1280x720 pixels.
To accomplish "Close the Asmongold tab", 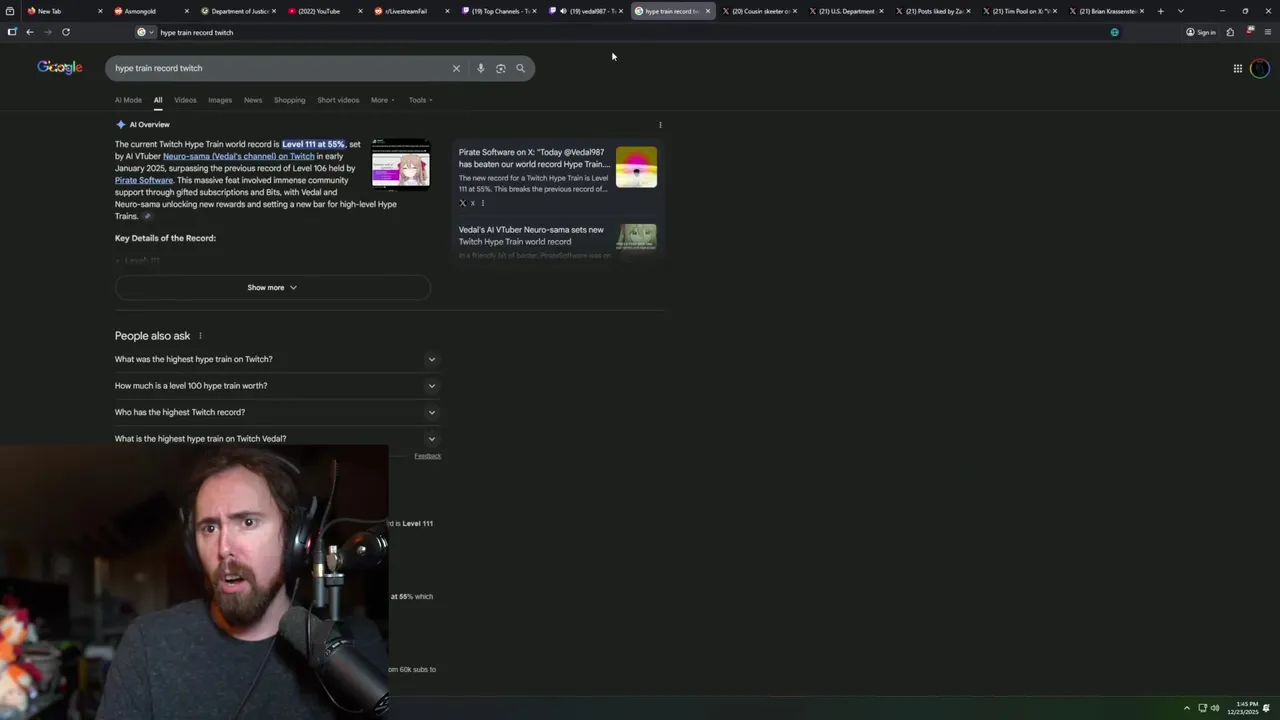I will [x=187, y=11].
